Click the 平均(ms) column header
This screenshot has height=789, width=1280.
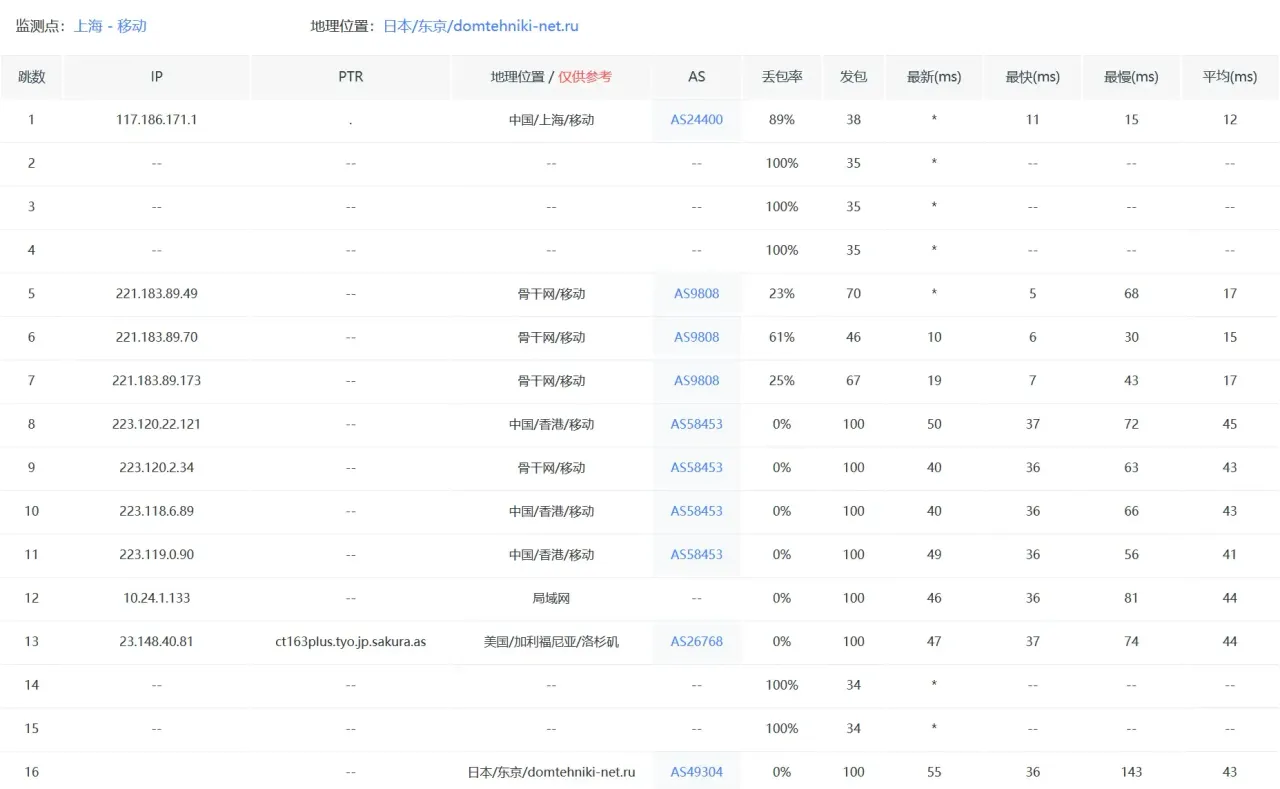(1230, 76)
